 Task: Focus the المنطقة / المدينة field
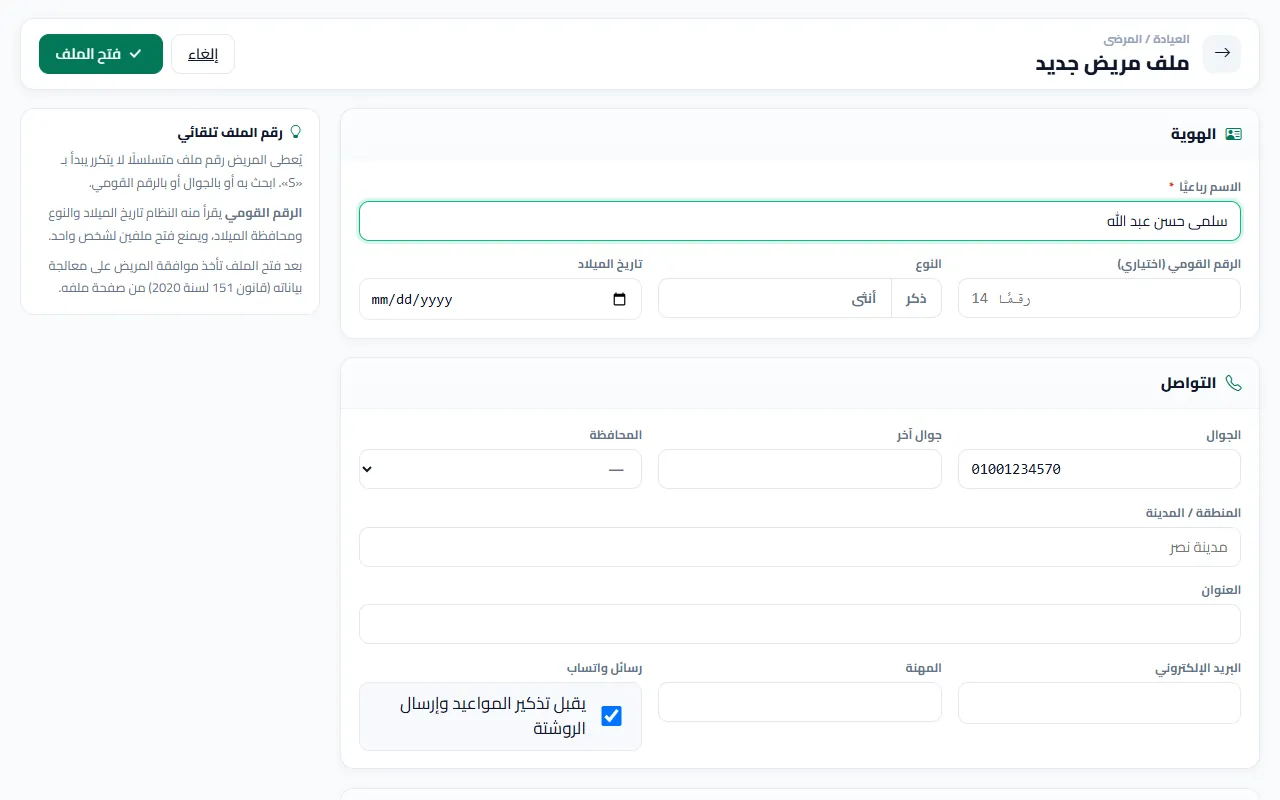[800, 547]
